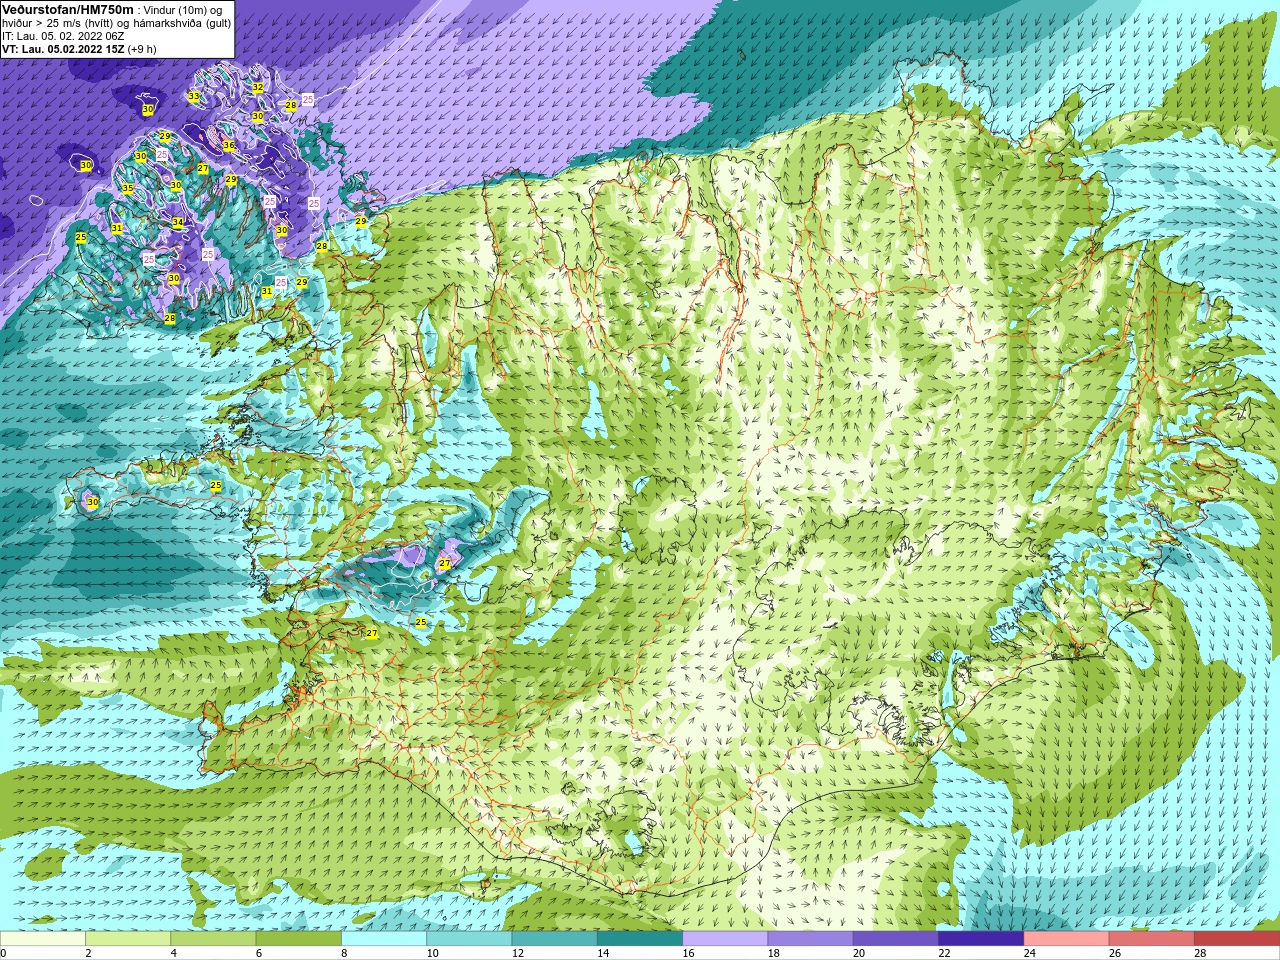1280x960 pixels.
Task: Click the 26–28 m/s salmon scale swatch
Action: (1152, 939)
